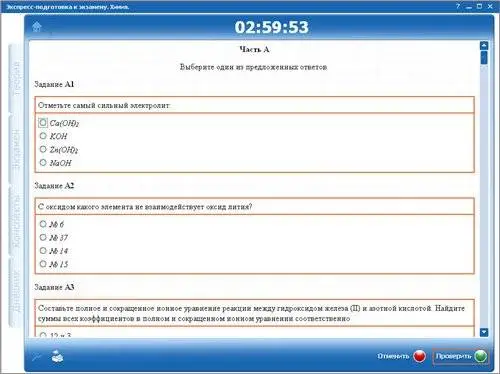Select the Zn(OH)2 answer option
500x374 pixels.
point(43,149)
